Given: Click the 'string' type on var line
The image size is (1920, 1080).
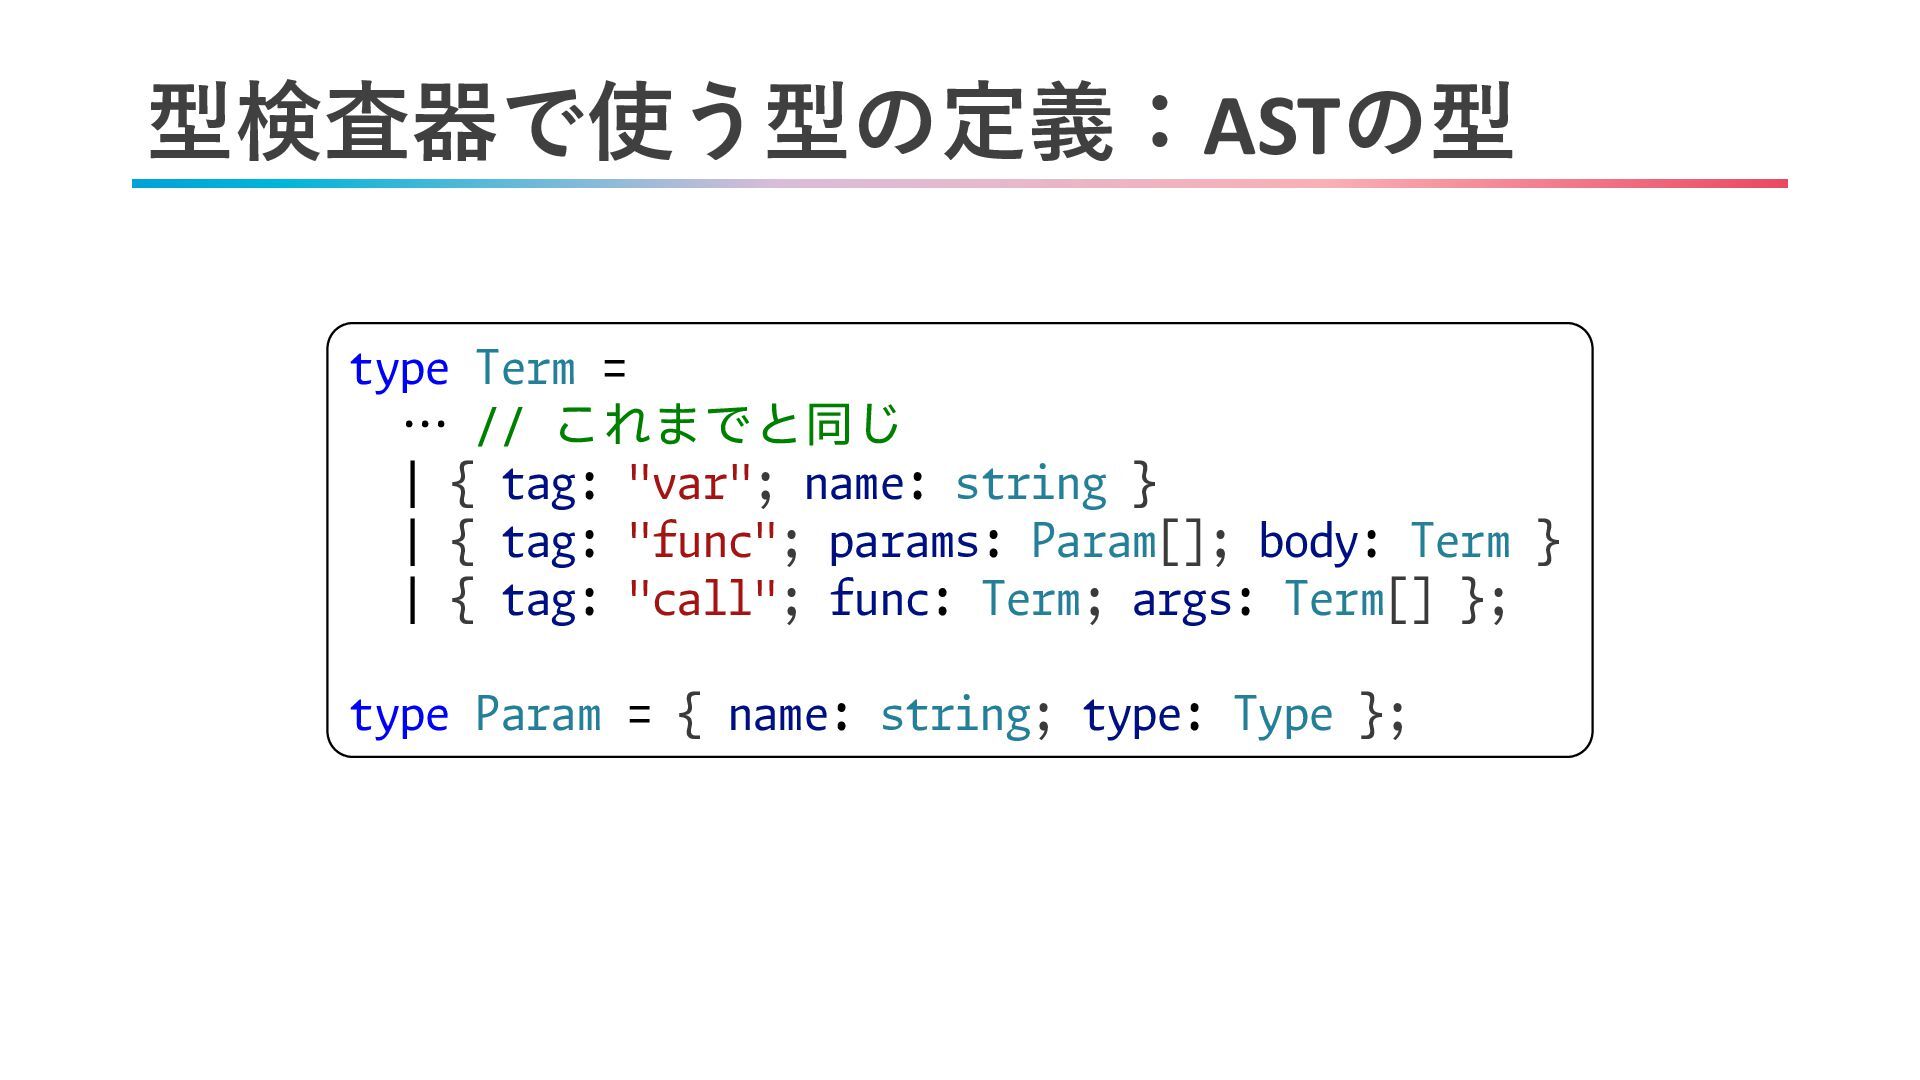Looking at the screenshot, I should click(1030, 485).
